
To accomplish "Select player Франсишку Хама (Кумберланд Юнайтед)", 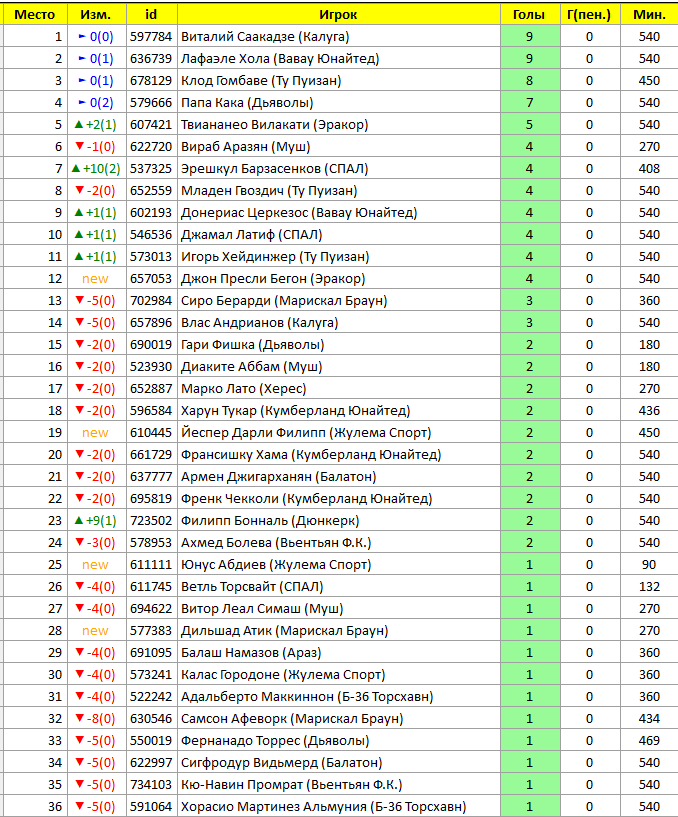I will coord(311,455).
